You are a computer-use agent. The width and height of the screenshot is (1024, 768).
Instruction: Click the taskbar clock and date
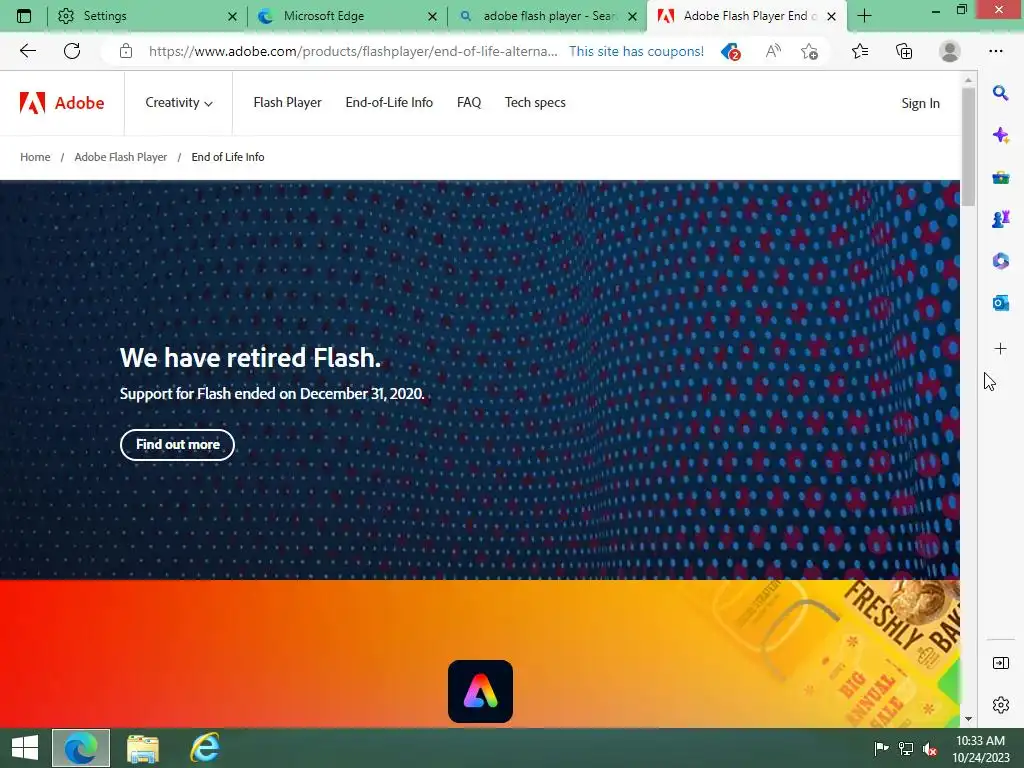[980, 748]
